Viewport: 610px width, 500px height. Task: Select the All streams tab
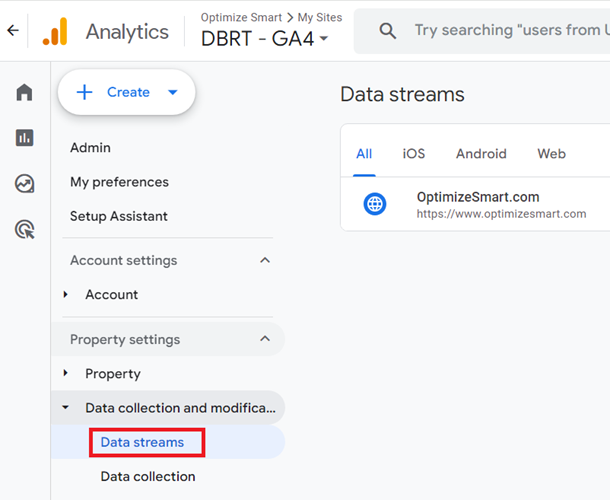click(x=364, y=154)
